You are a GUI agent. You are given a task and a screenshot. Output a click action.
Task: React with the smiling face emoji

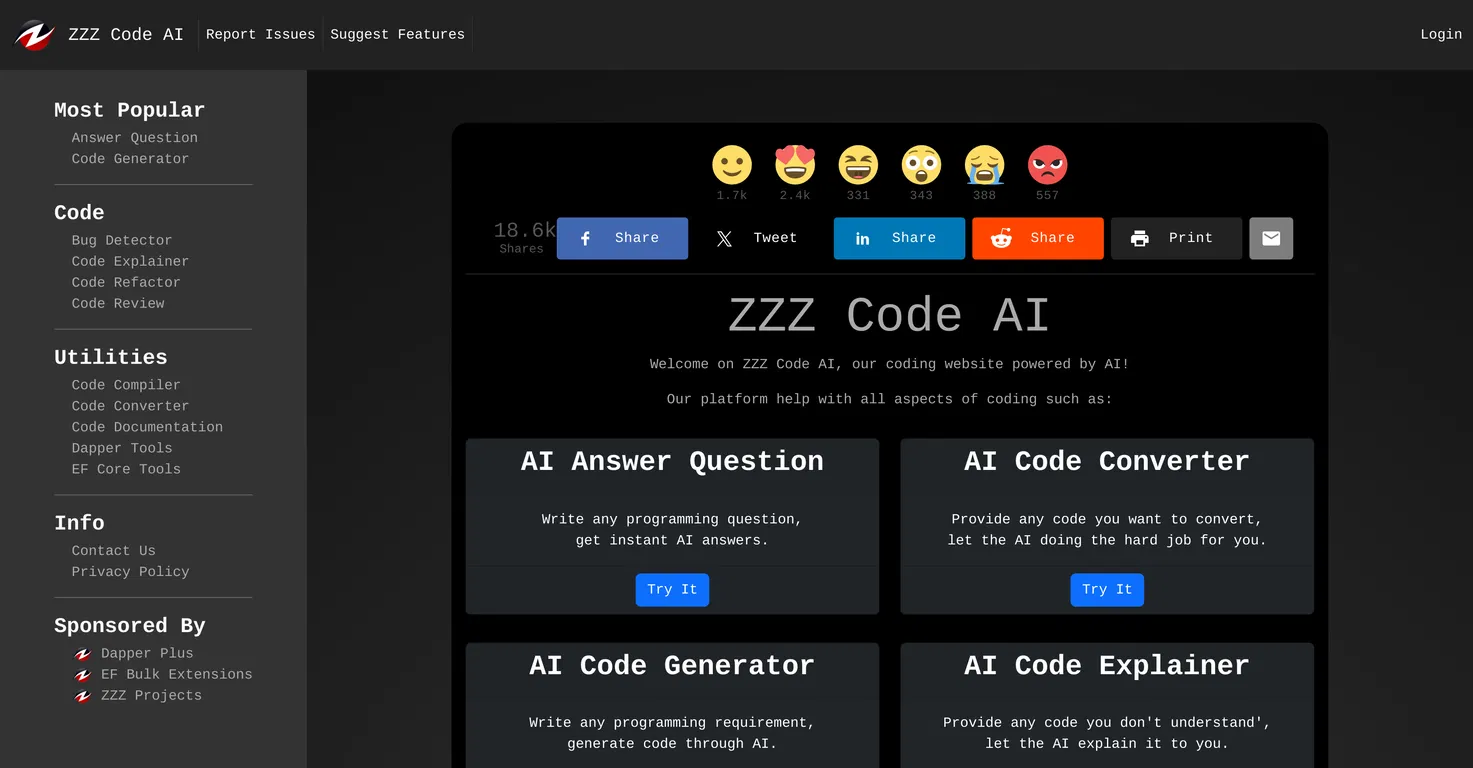coord(731,165)
